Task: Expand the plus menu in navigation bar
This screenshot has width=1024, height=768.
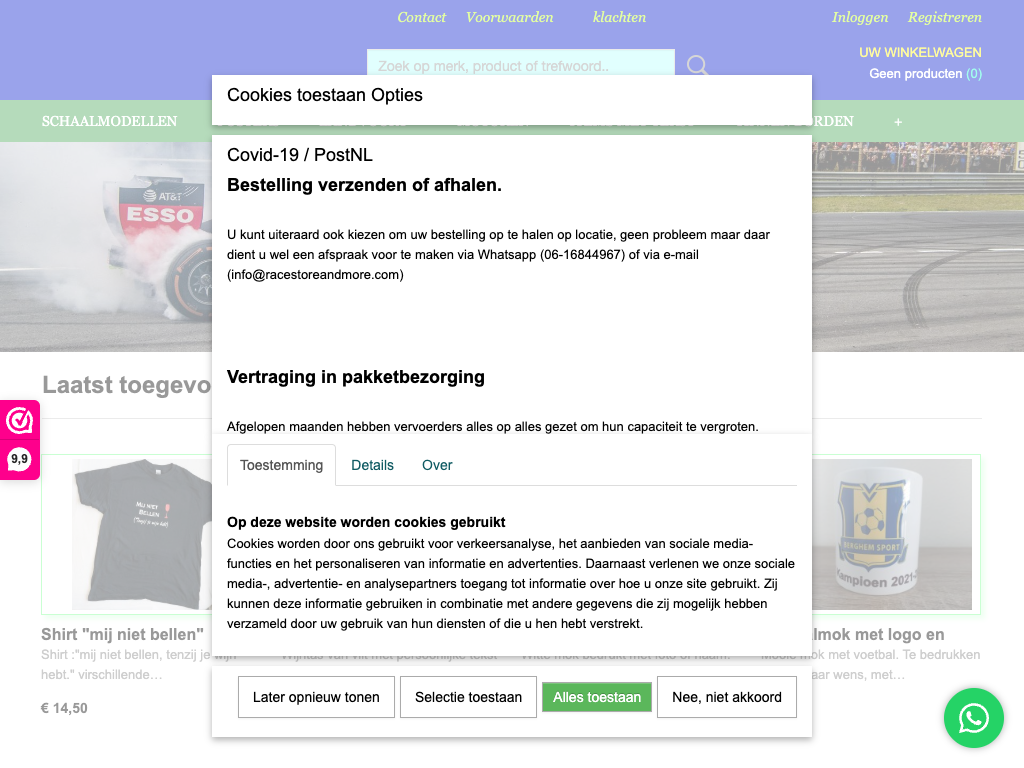Action: [x=898, y=122]
